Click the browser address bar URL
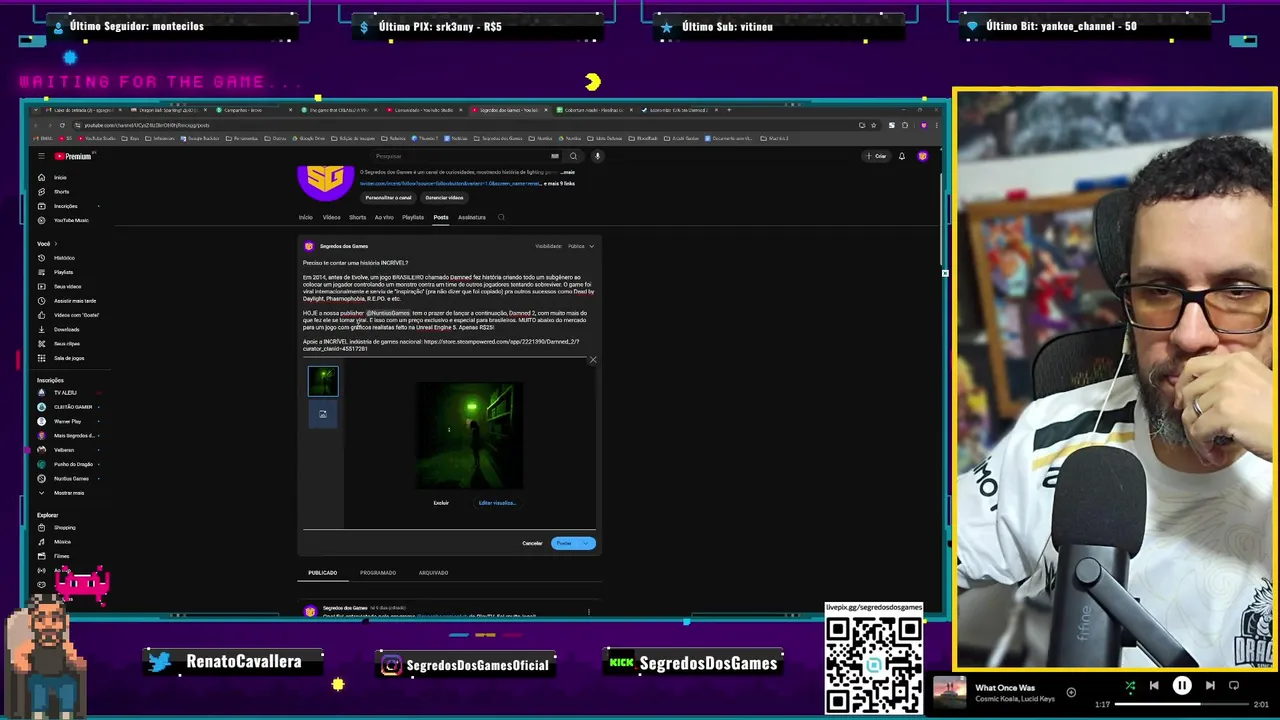The width and height of the screenshot is (1280, 720). point(146,125)
